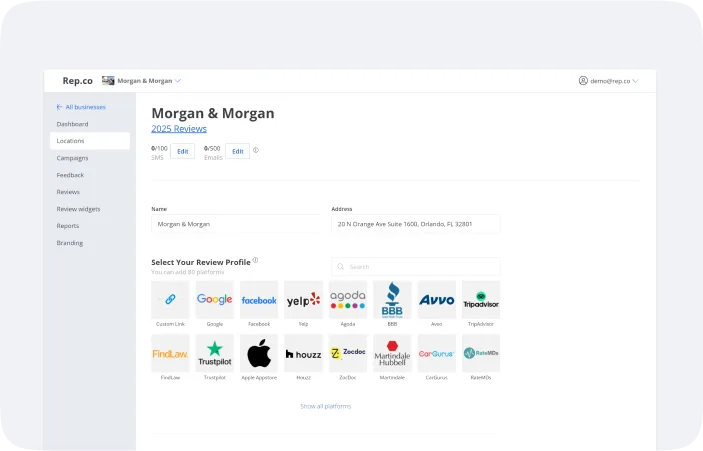The width and height of the screenshot is (703, 451).
Task: Pick the Martindale Hubbell platform tile
Action: [x=392, y=353]
